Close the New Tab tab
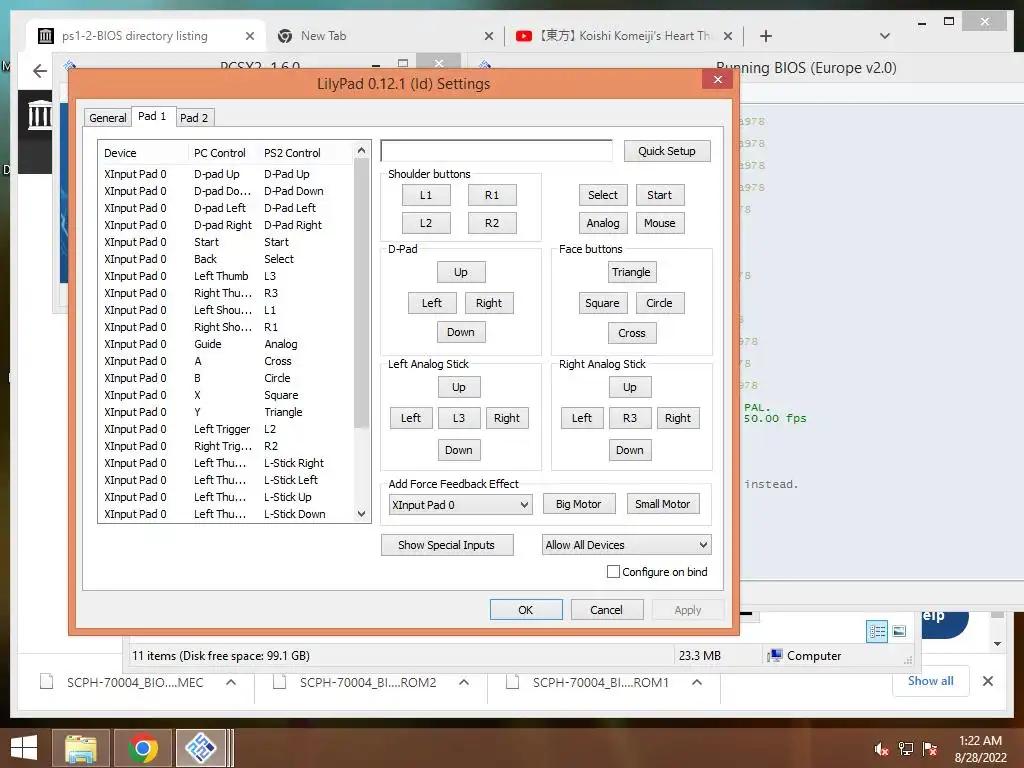 [x=488, y=36]
